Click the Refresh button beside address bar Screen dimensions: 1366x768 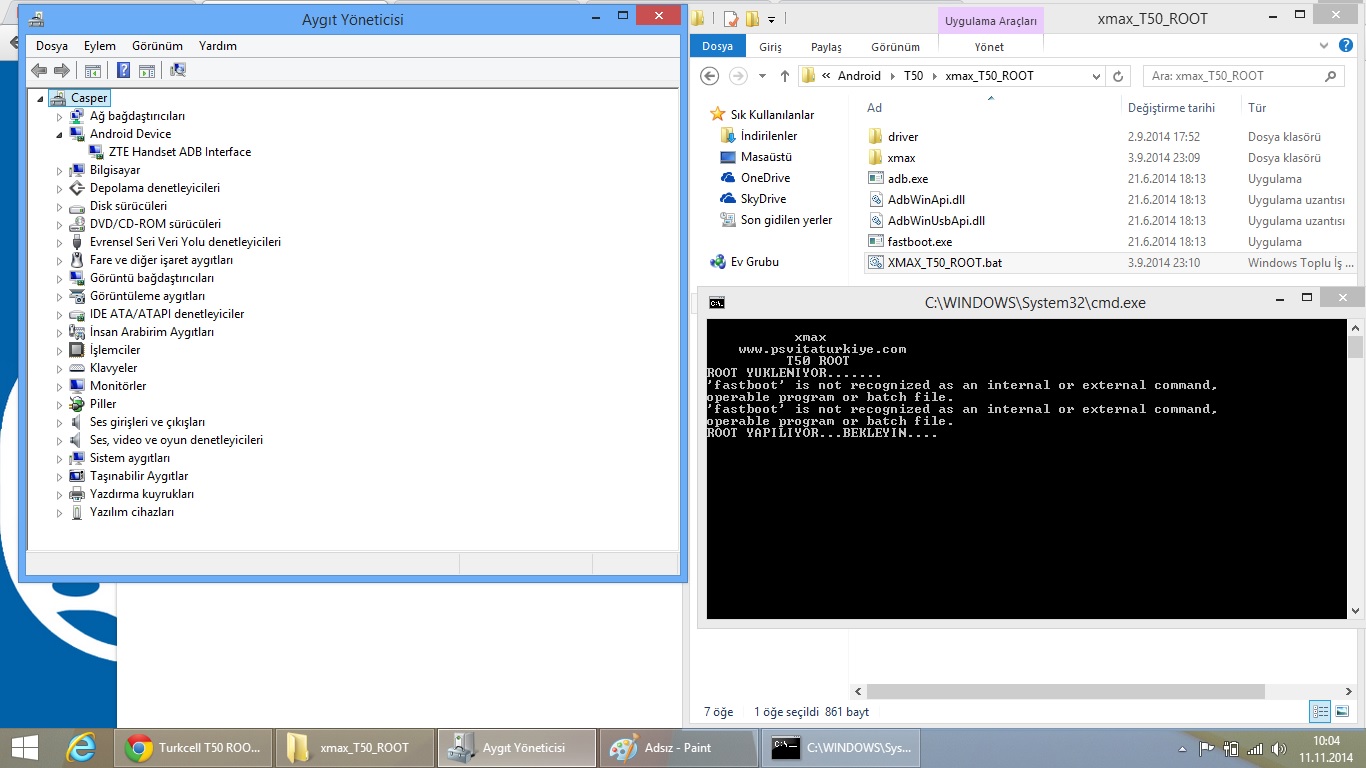click(1118, 76)
